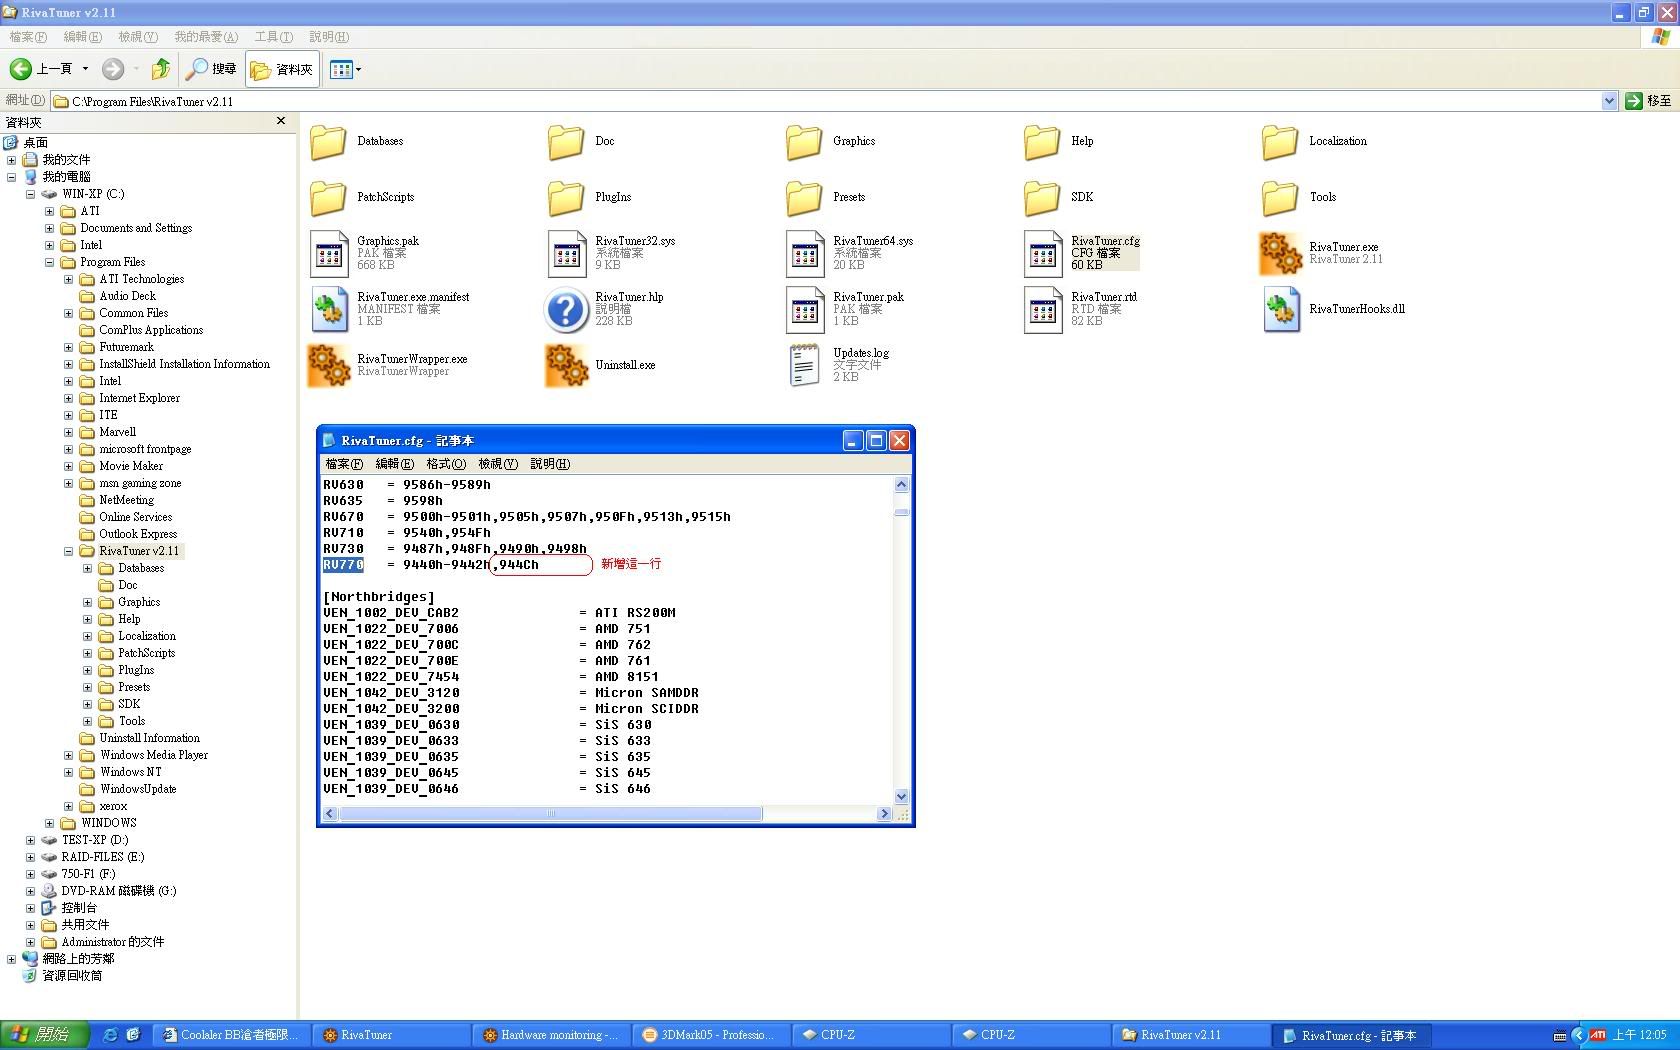This screenshot has height=1050, width=1680.
Task: Click Notepad vertical scrollbar down arrow
Action: [x=901, y=797]
